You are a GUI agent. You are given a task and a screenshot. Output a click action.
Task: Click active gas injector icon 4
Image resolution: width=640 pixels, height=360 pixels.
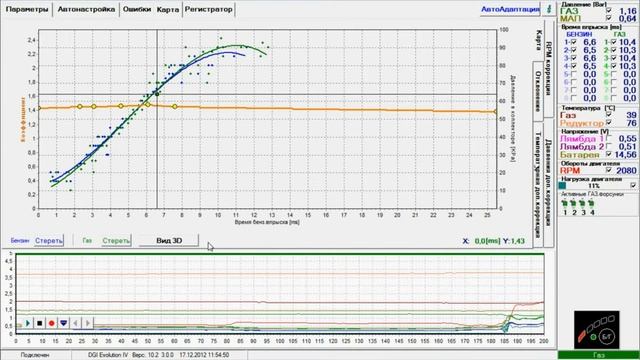click(591, 203)
